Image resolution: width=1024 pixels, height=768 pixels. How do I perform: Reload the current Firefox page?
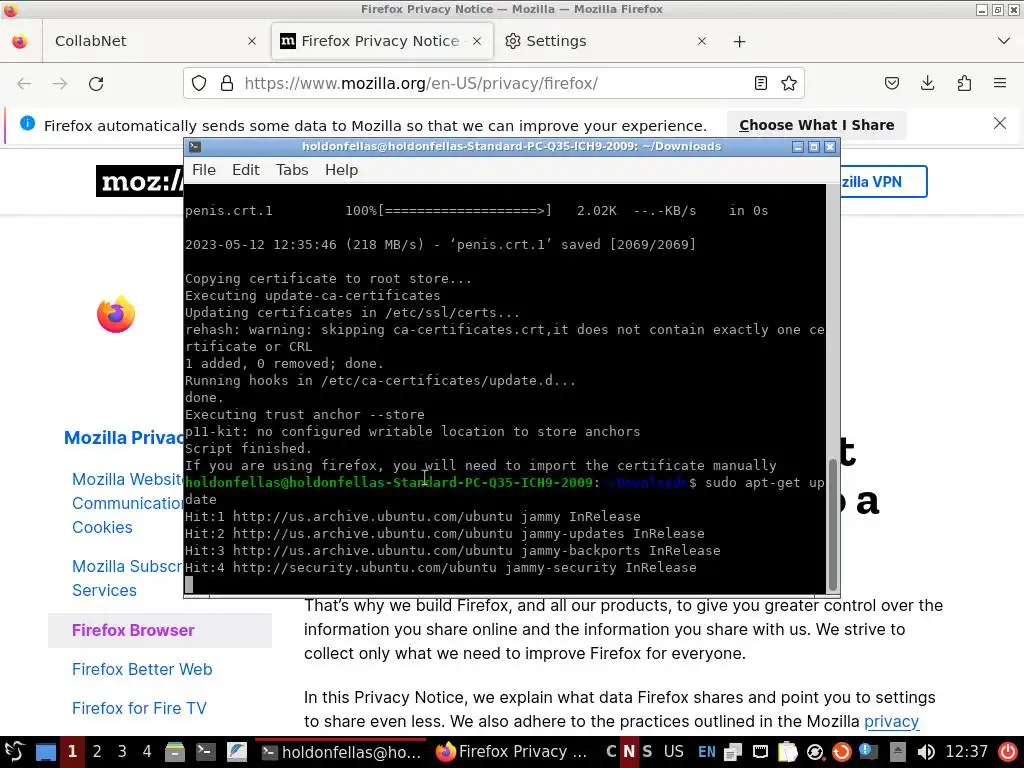tap(96, 84)
